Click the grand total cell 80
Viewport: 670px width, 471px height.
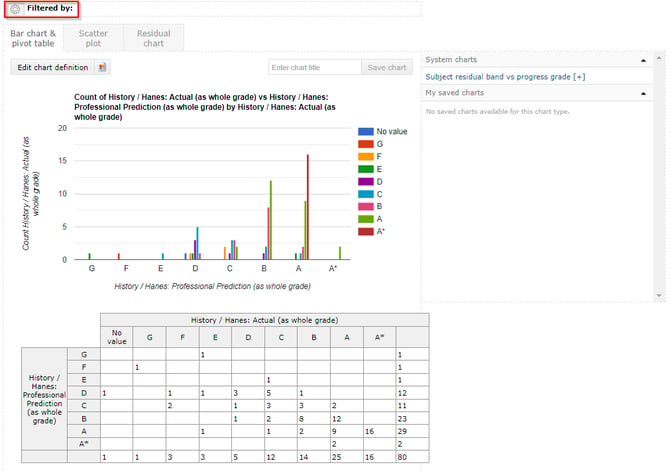[412, 457]
